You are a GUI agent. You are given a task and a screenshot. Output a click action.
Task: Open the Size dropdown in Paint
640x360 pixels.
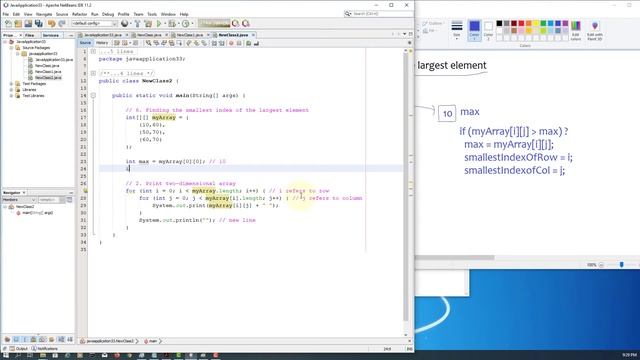point(457,30)
